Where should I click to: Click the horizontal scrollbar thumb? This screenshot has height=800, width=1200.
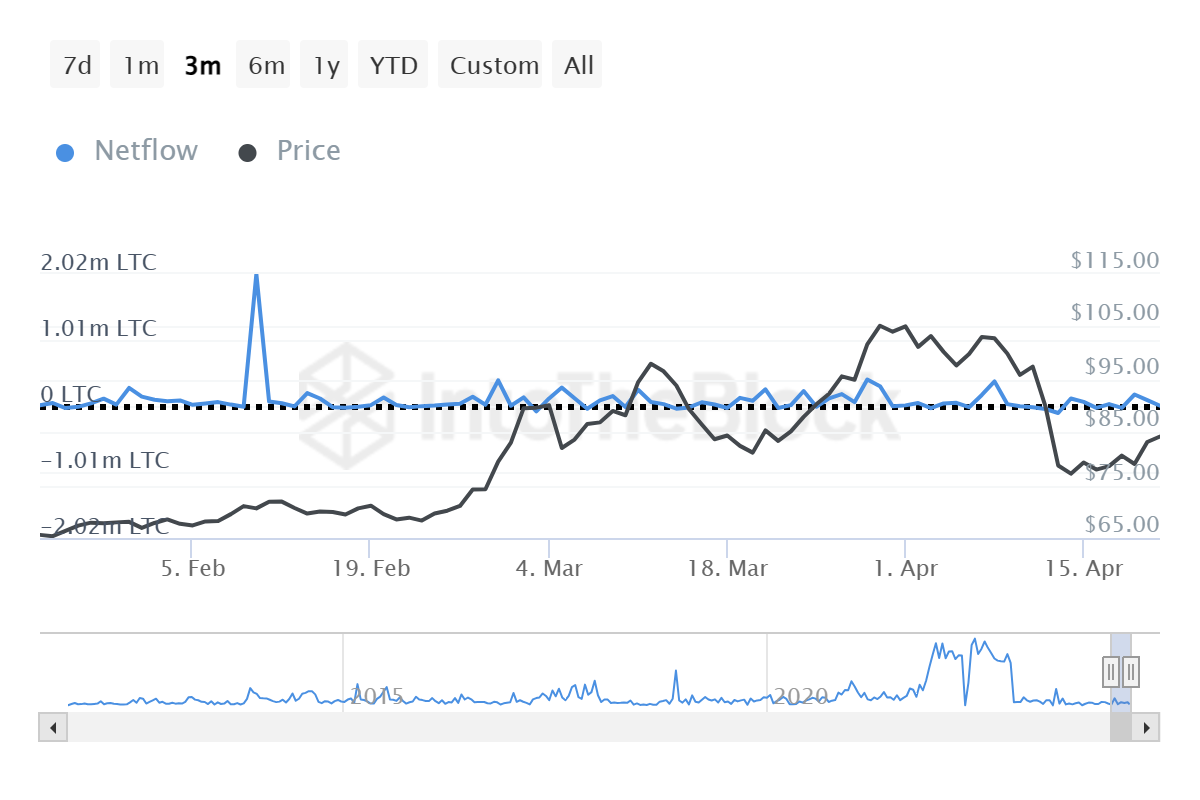[x=1121, y=727]
